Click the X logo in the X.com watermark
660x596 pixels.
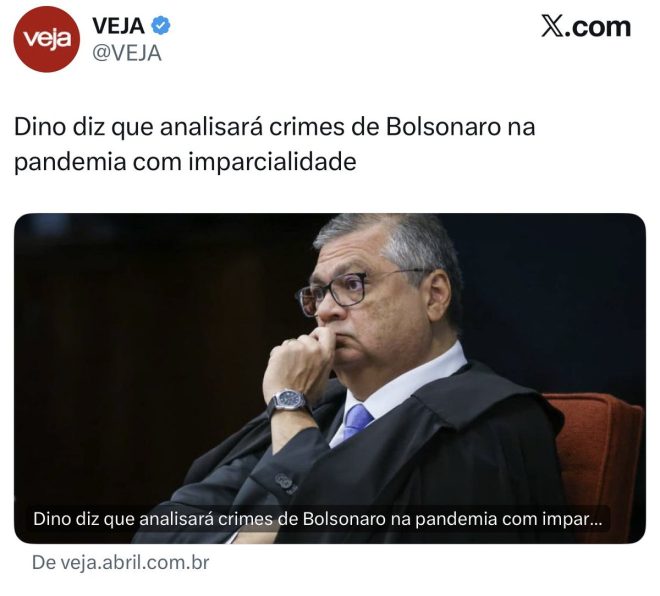(552, 26)
